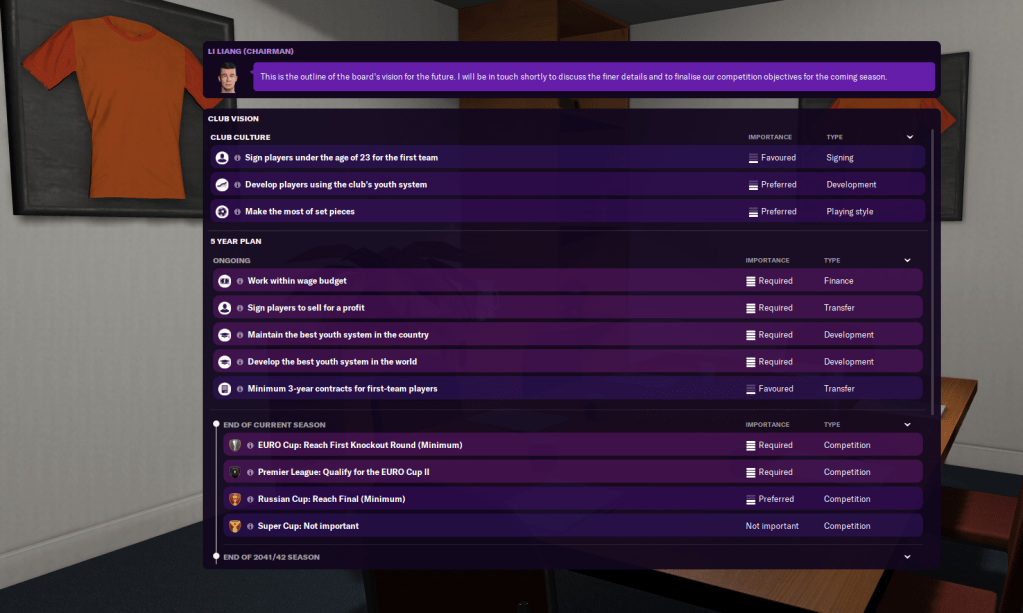Click the person icon beside Sign players under 23
Image resolution: width=1023 pixels, height=613 pixels.
[222, 158]
